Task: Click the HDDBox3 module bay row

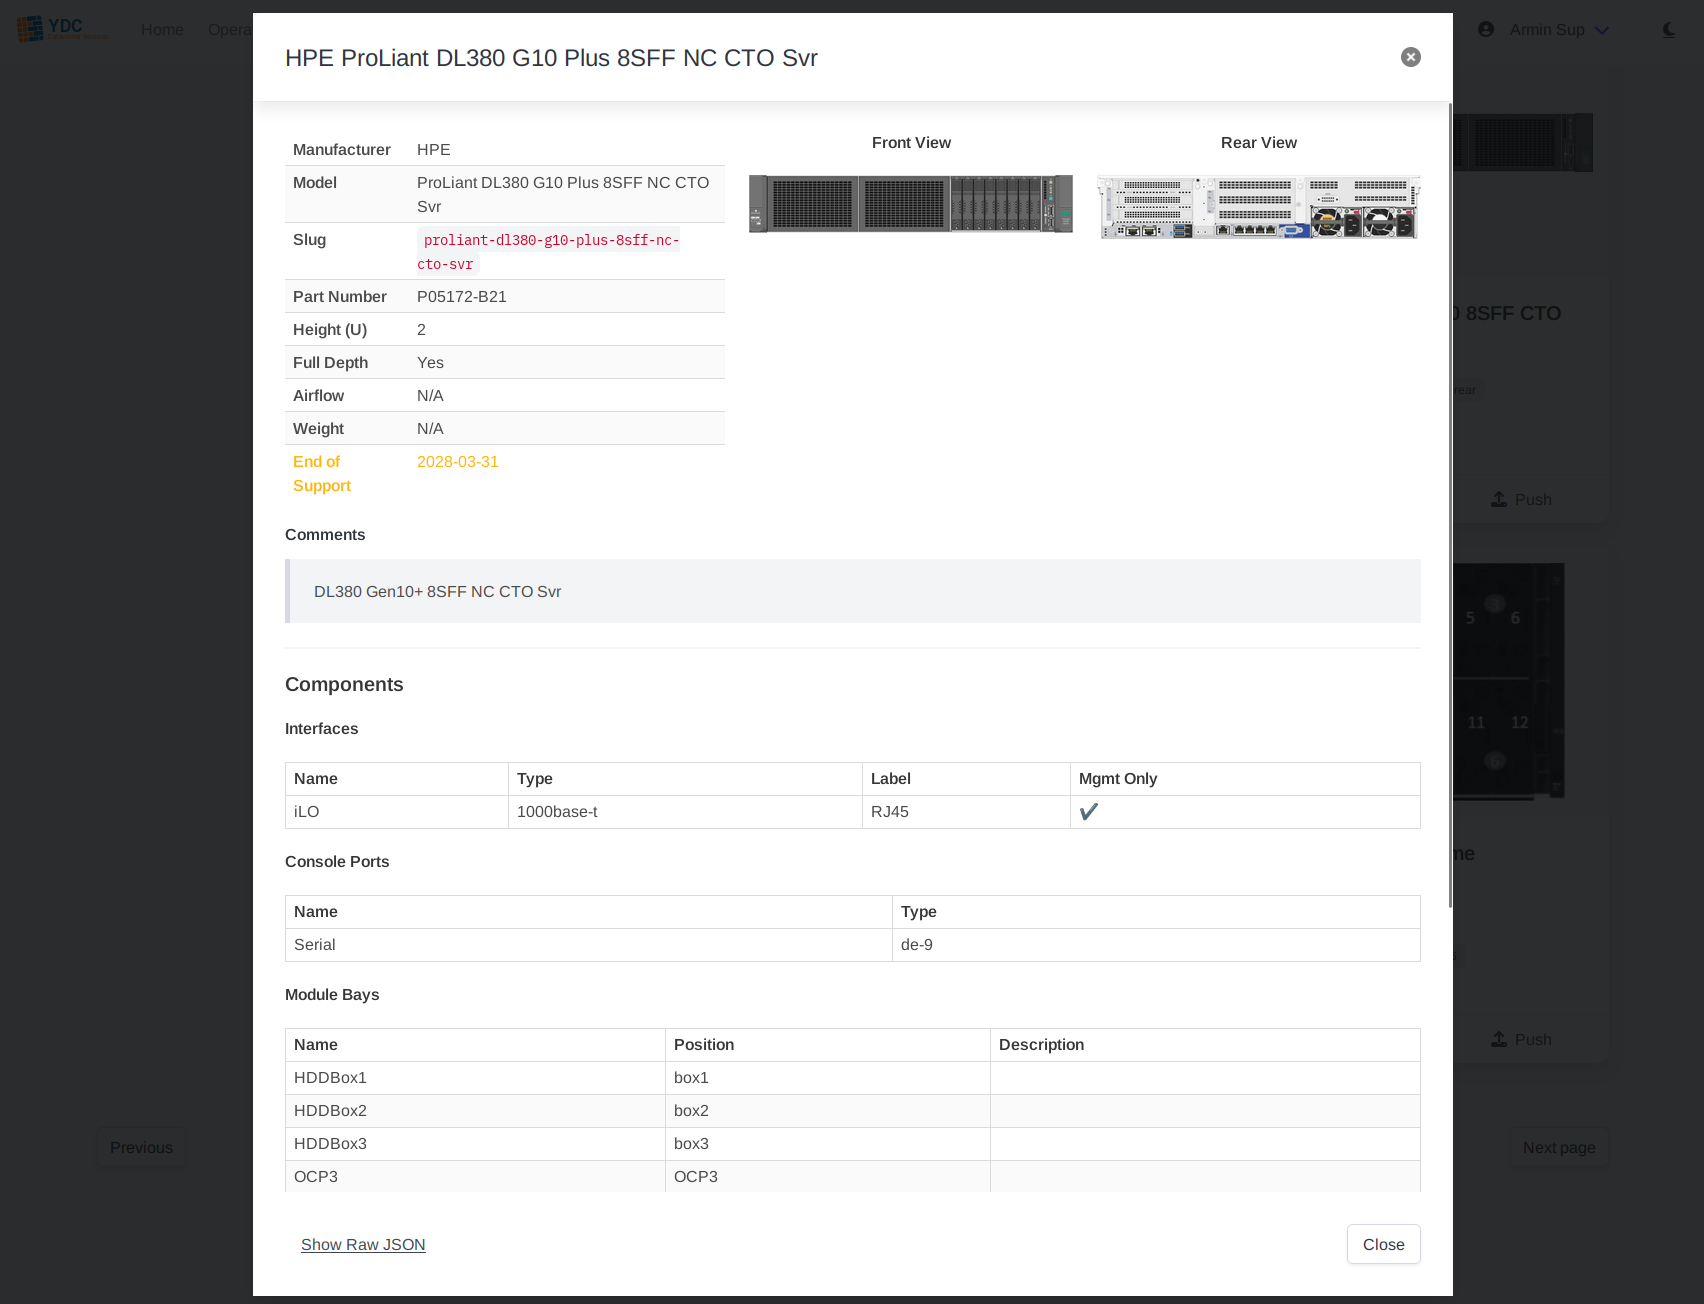Action: tap(853, 1144)
